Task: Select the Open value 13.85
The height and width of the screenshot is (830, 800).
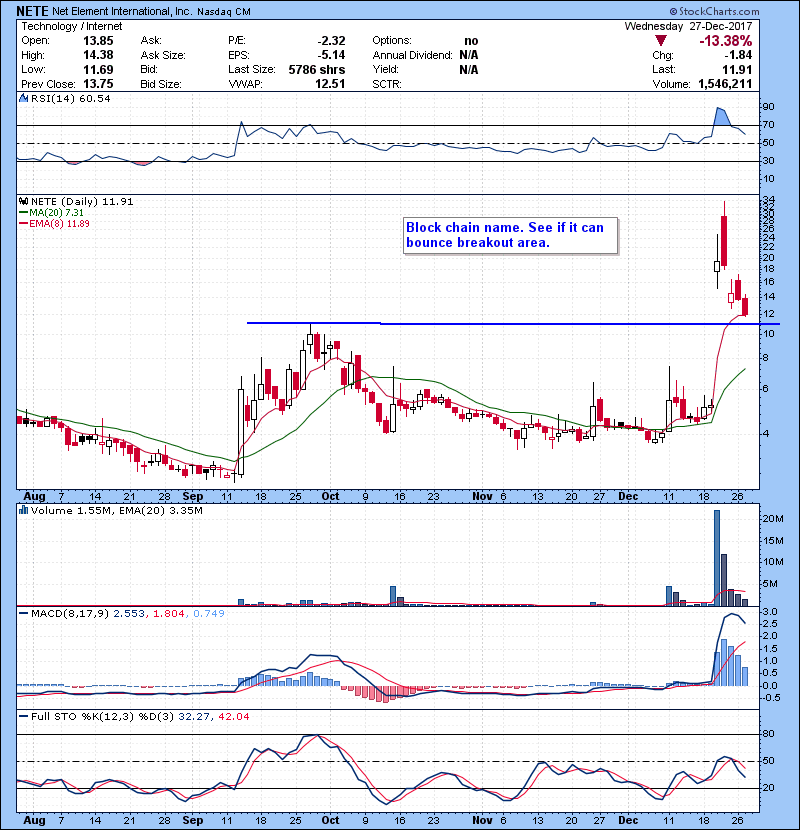Action: click(98, 41)
